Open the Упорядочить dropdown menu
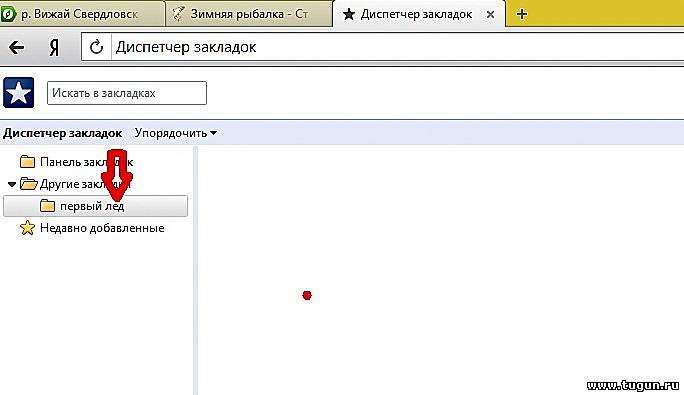684x395 pixels. click(x=175, y=133)
